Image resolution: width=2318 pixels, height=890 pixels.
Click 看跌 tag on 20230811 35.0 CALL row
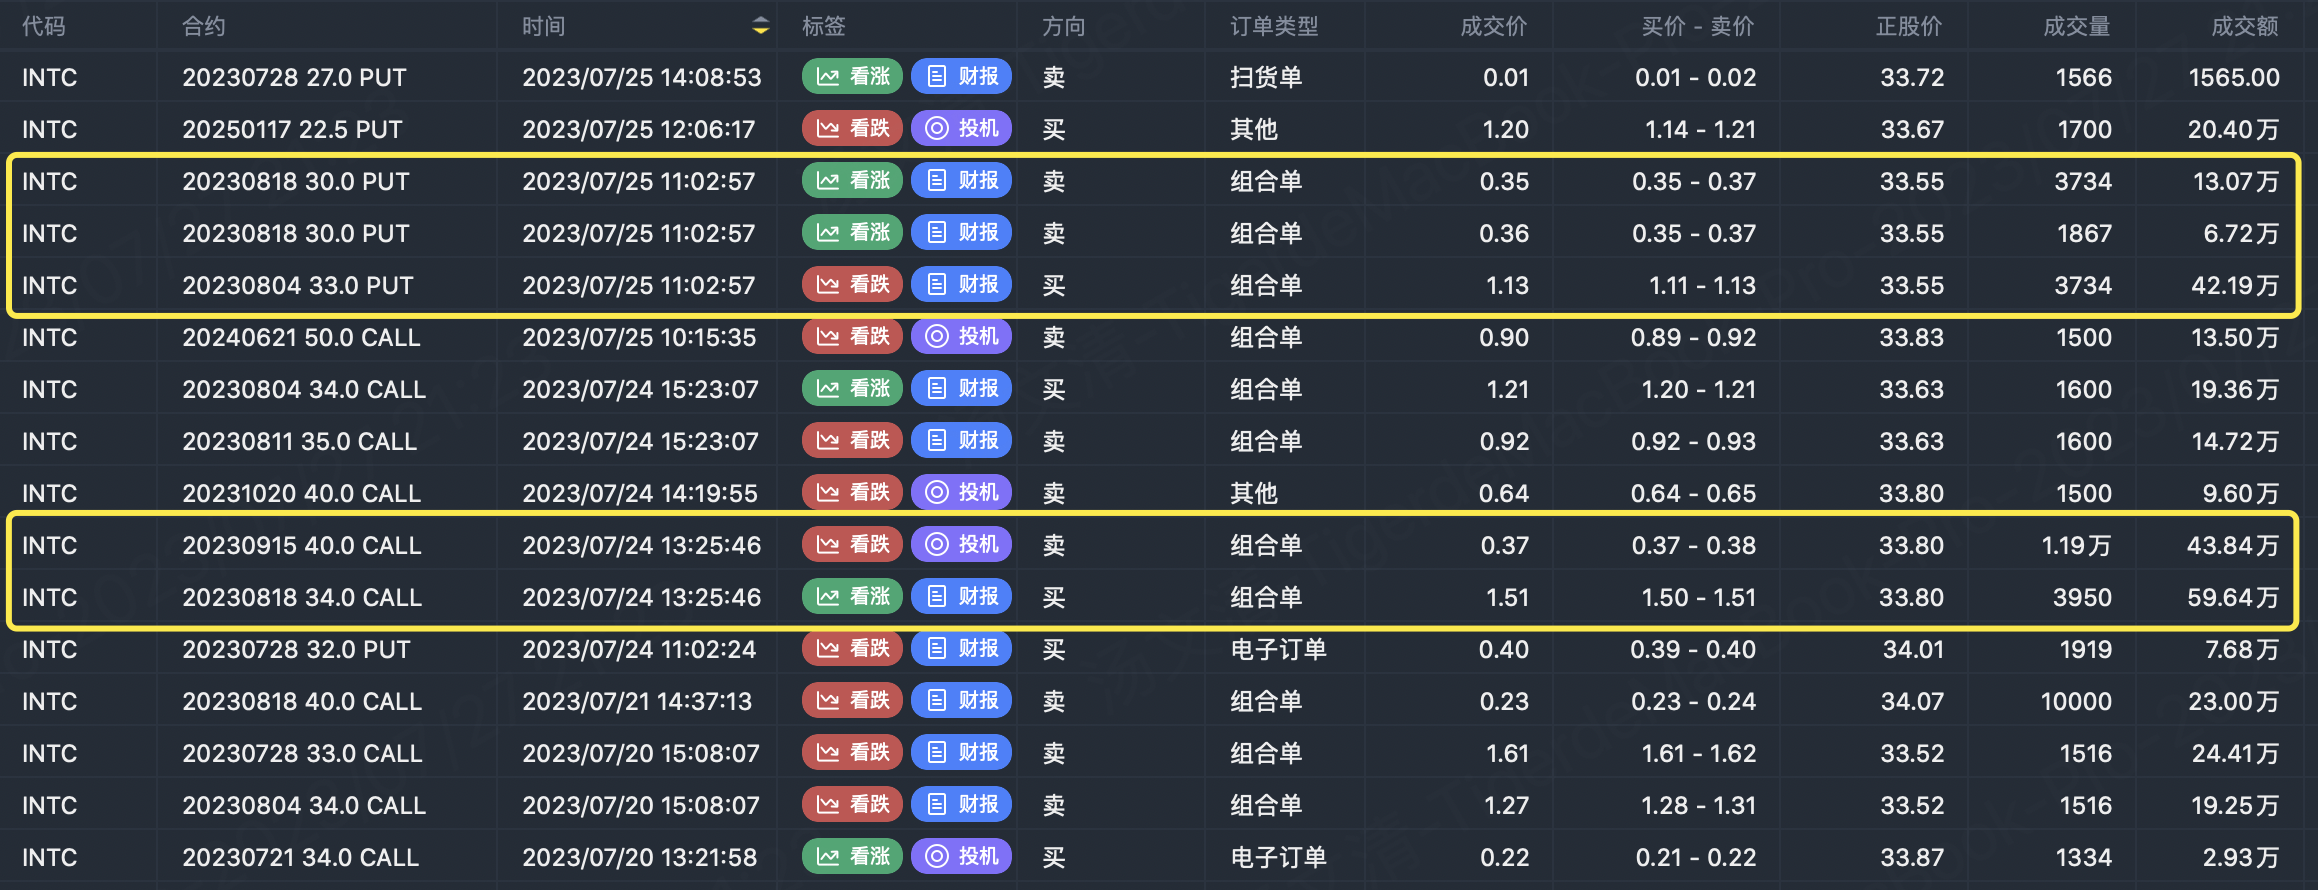point(853,440)
